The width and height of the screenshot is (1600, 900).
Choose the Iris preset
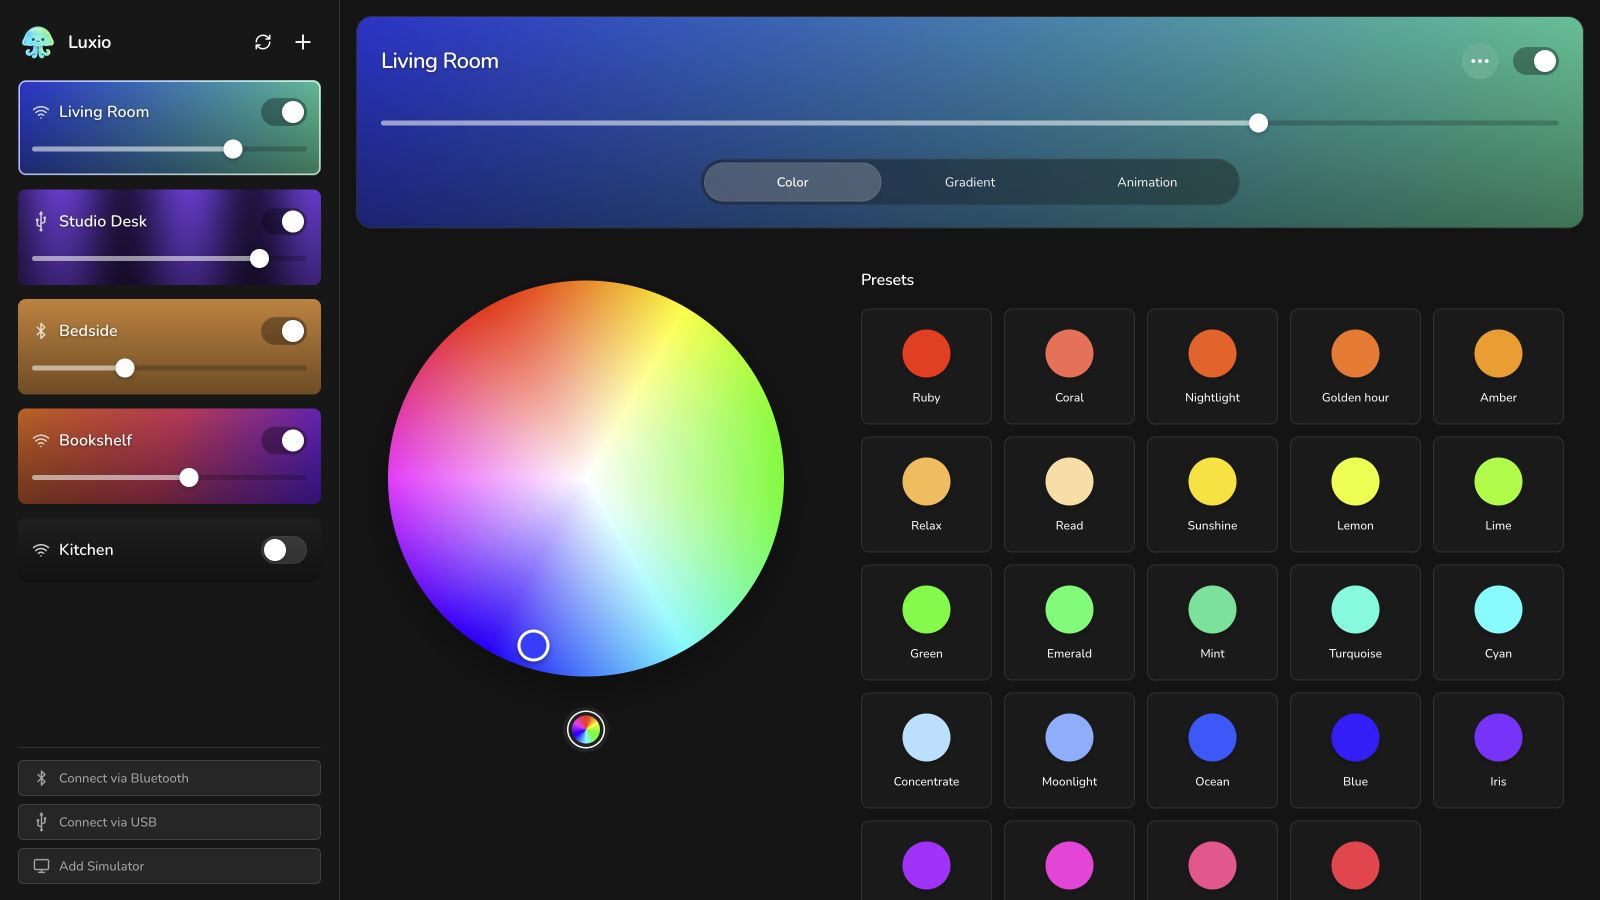point(1498,750)
